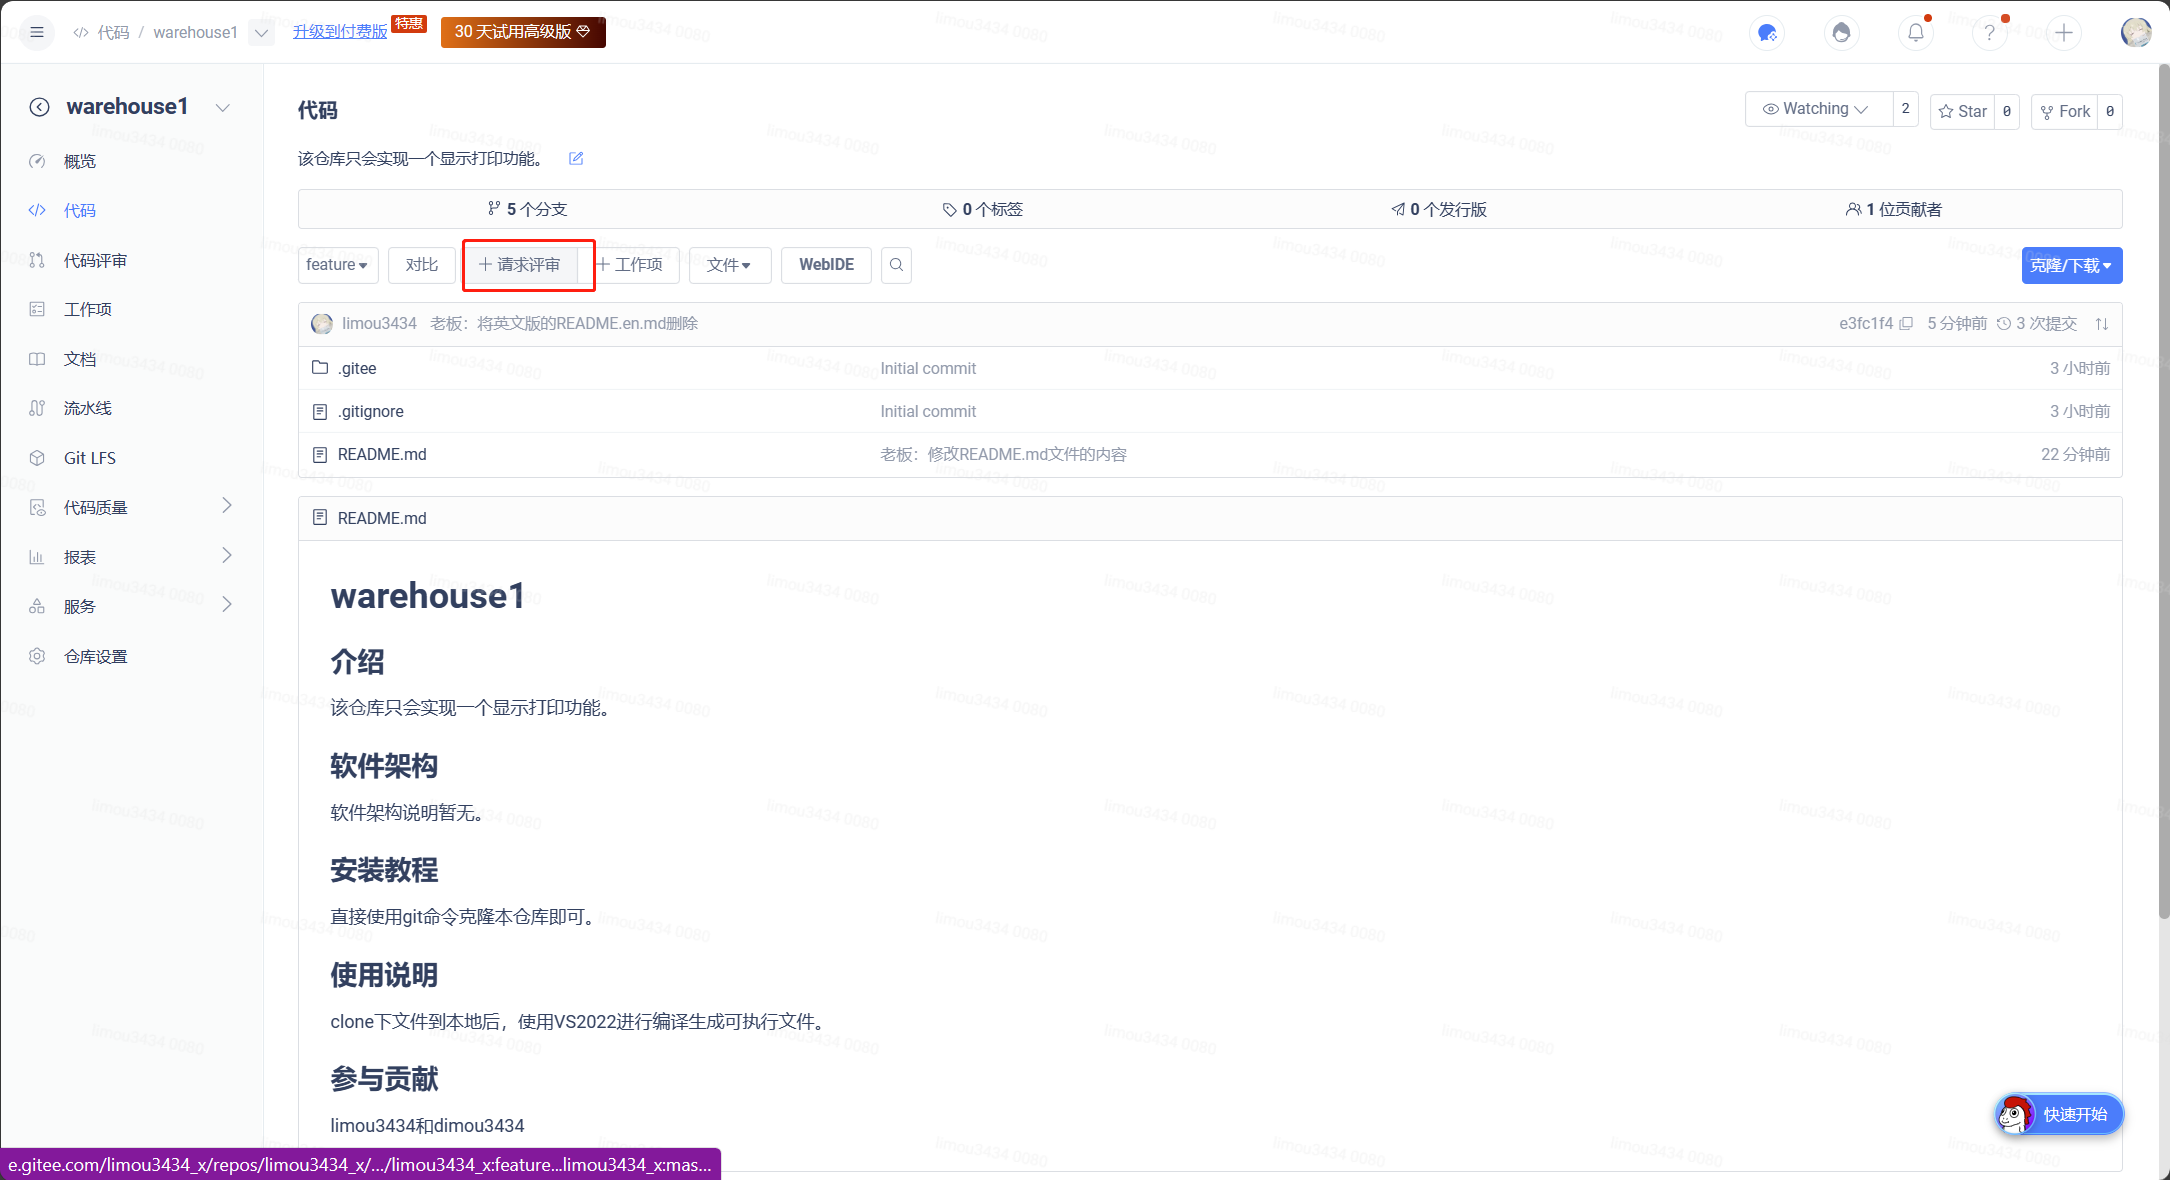Expand the 文件 dropdown menu

pos(729,265)
